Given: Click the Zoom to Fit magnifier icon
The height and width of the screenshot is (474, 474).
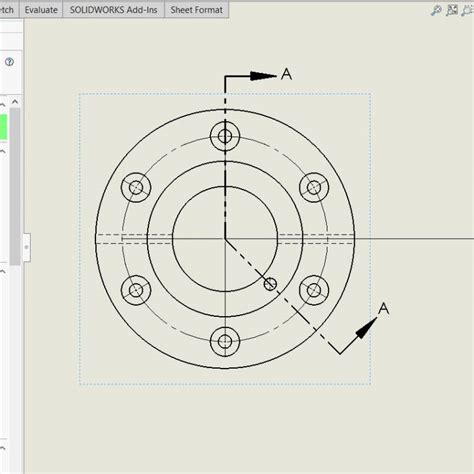Looking at the screenshot, I should coord(436,10).
